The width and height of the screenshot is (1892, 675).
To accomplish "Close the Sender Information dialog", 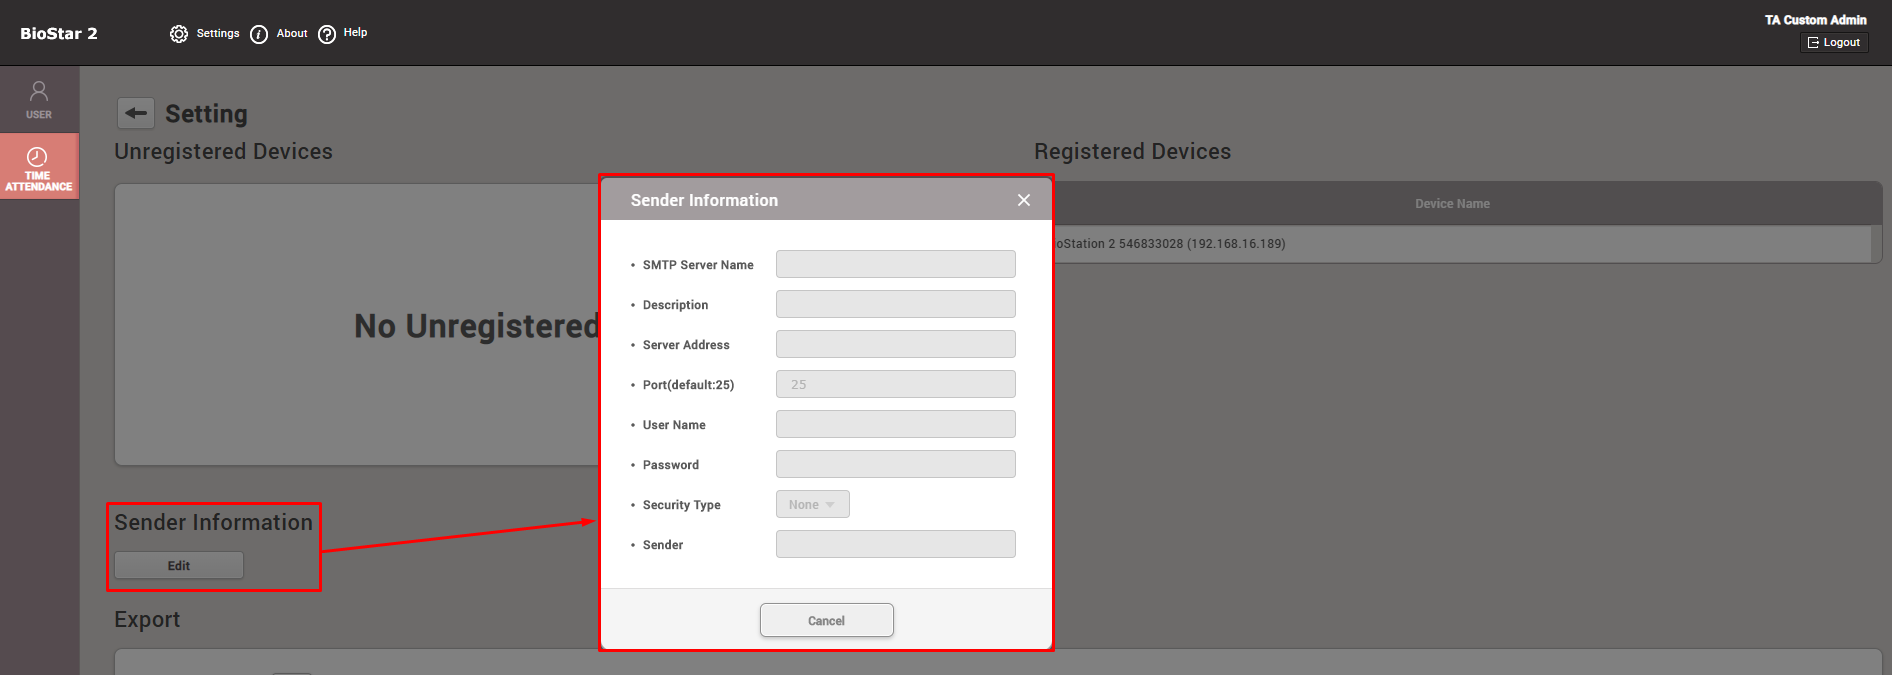I will (x=1023, y=200).
